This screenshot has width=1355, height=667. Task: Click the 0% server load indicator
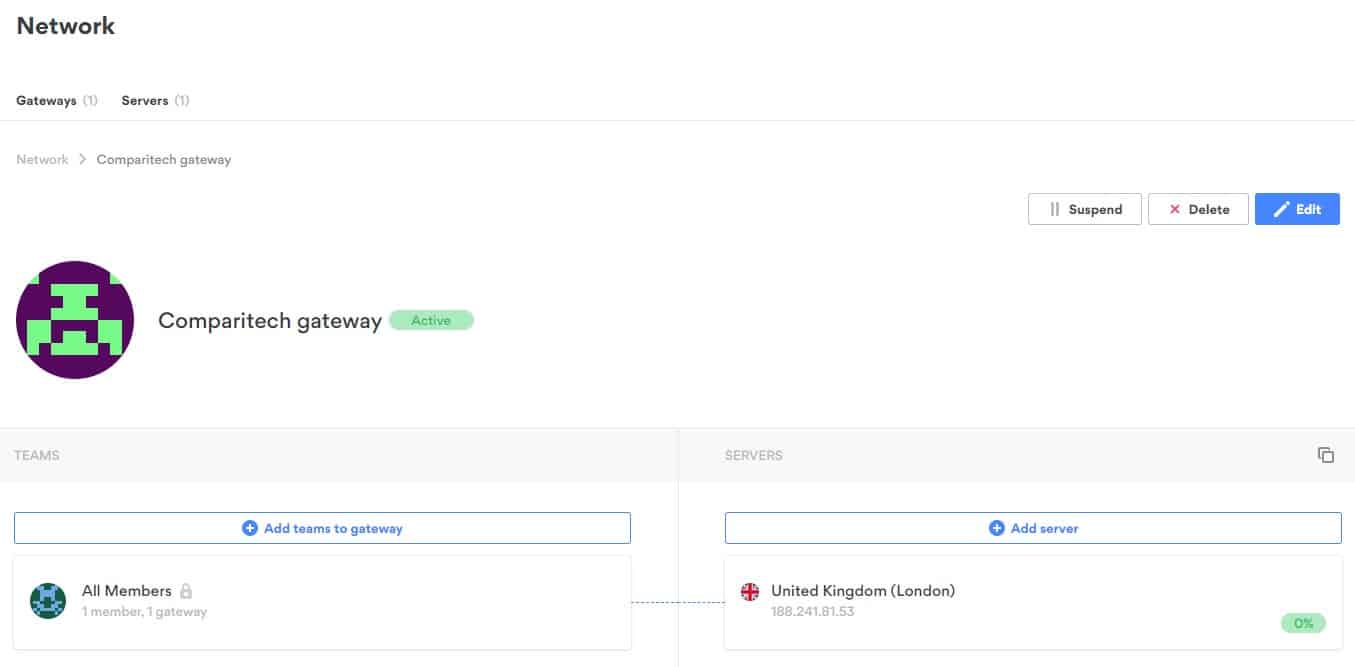pos(1303,623)
